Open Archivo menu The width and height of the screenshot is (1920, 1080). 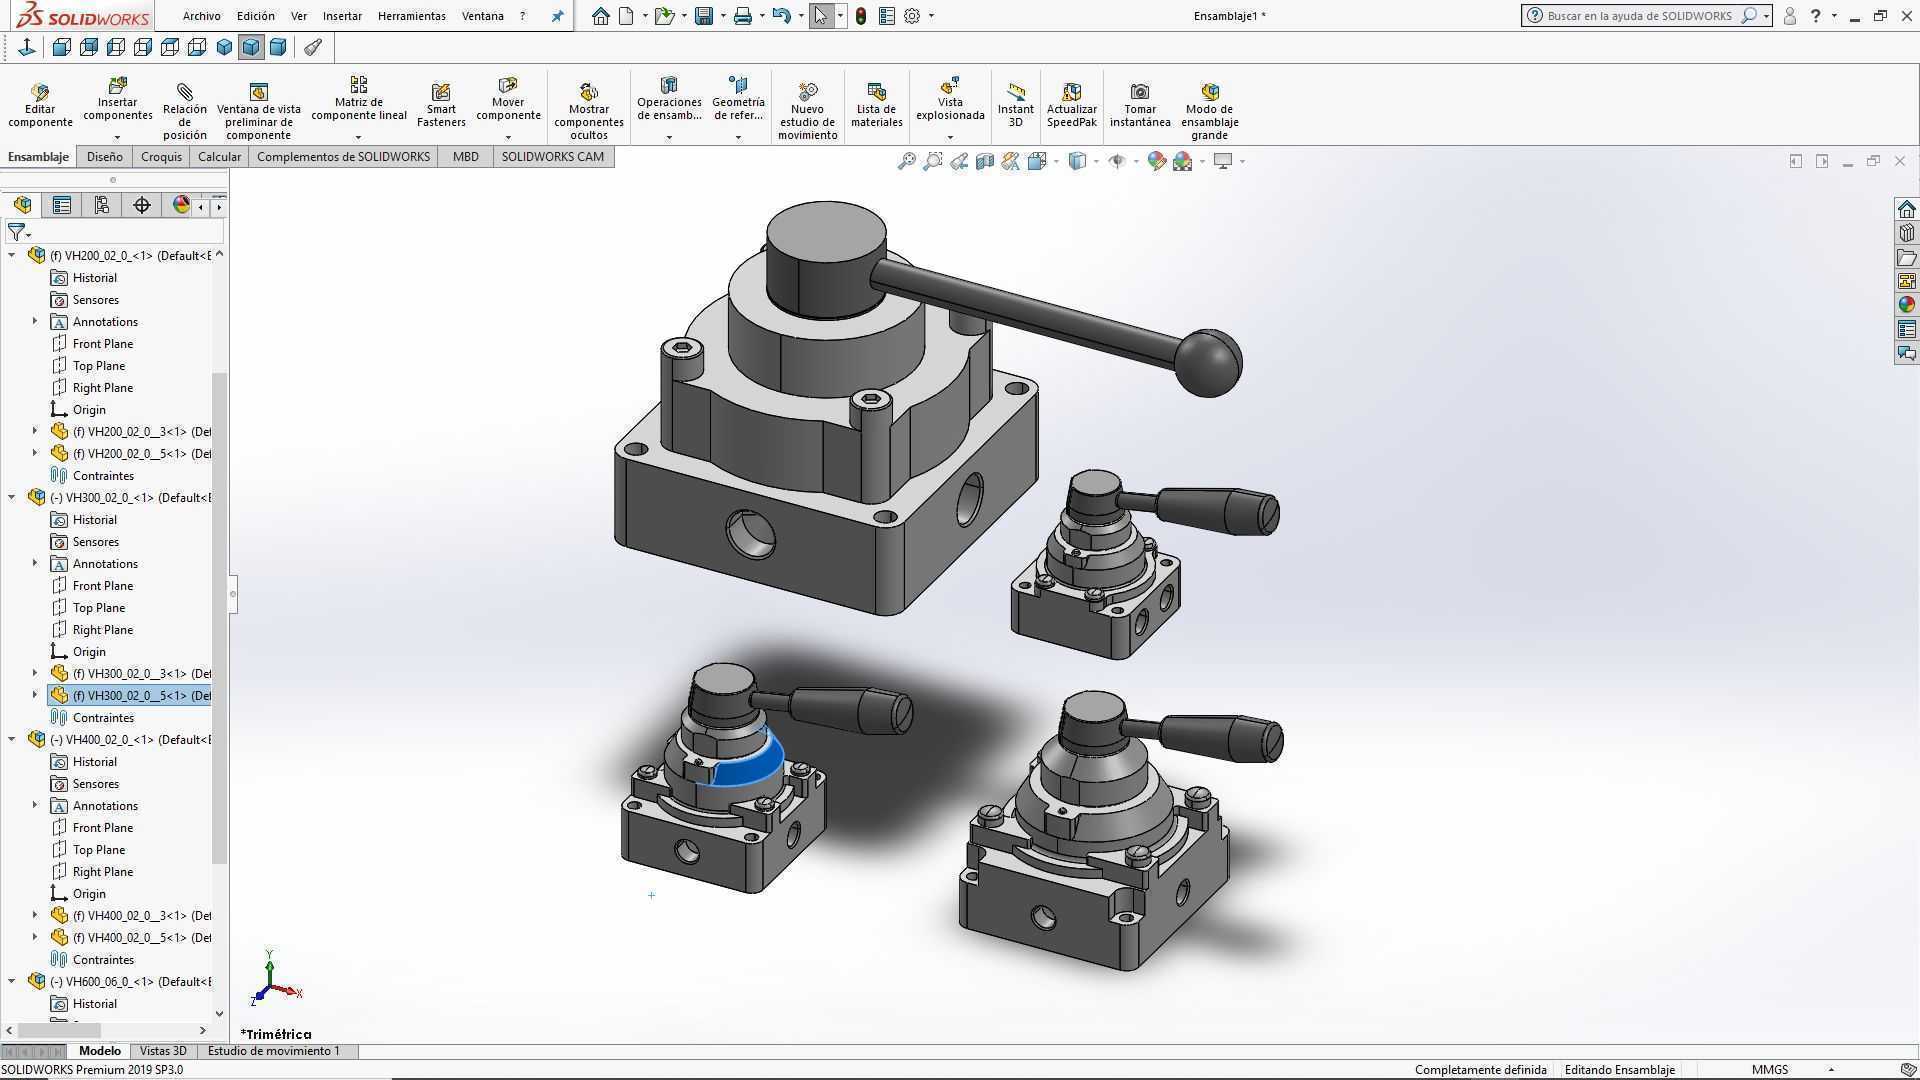tap(201, 16)
